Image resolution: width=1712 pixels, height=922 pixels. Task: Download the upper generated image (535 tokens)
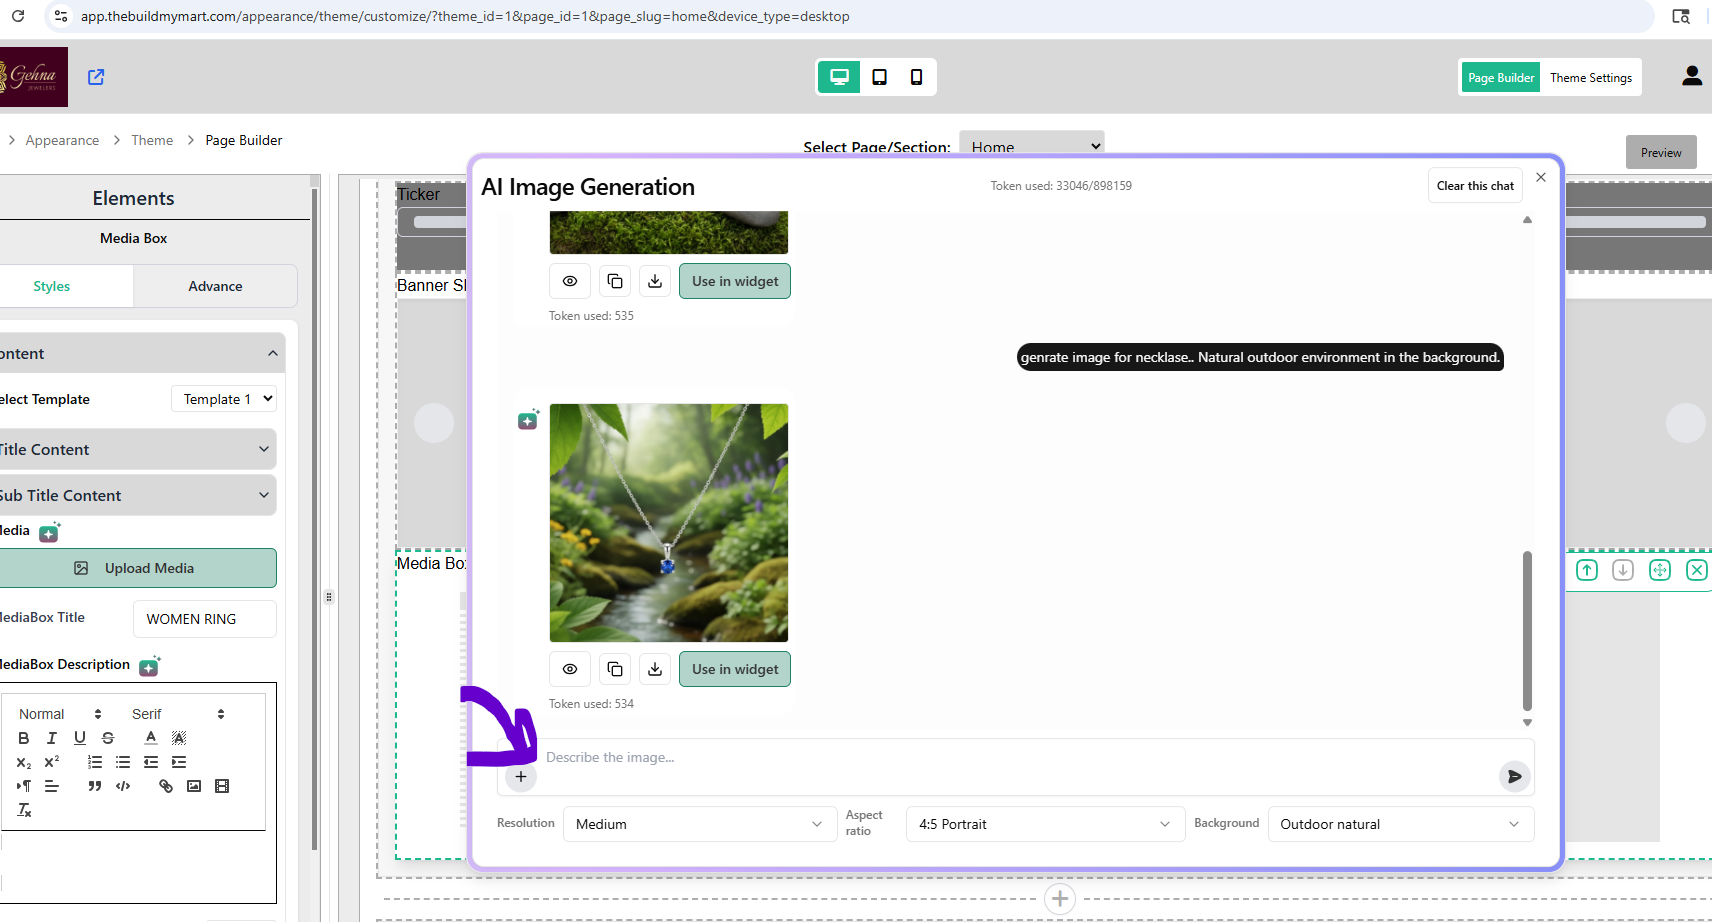click(x=655, y=281)
